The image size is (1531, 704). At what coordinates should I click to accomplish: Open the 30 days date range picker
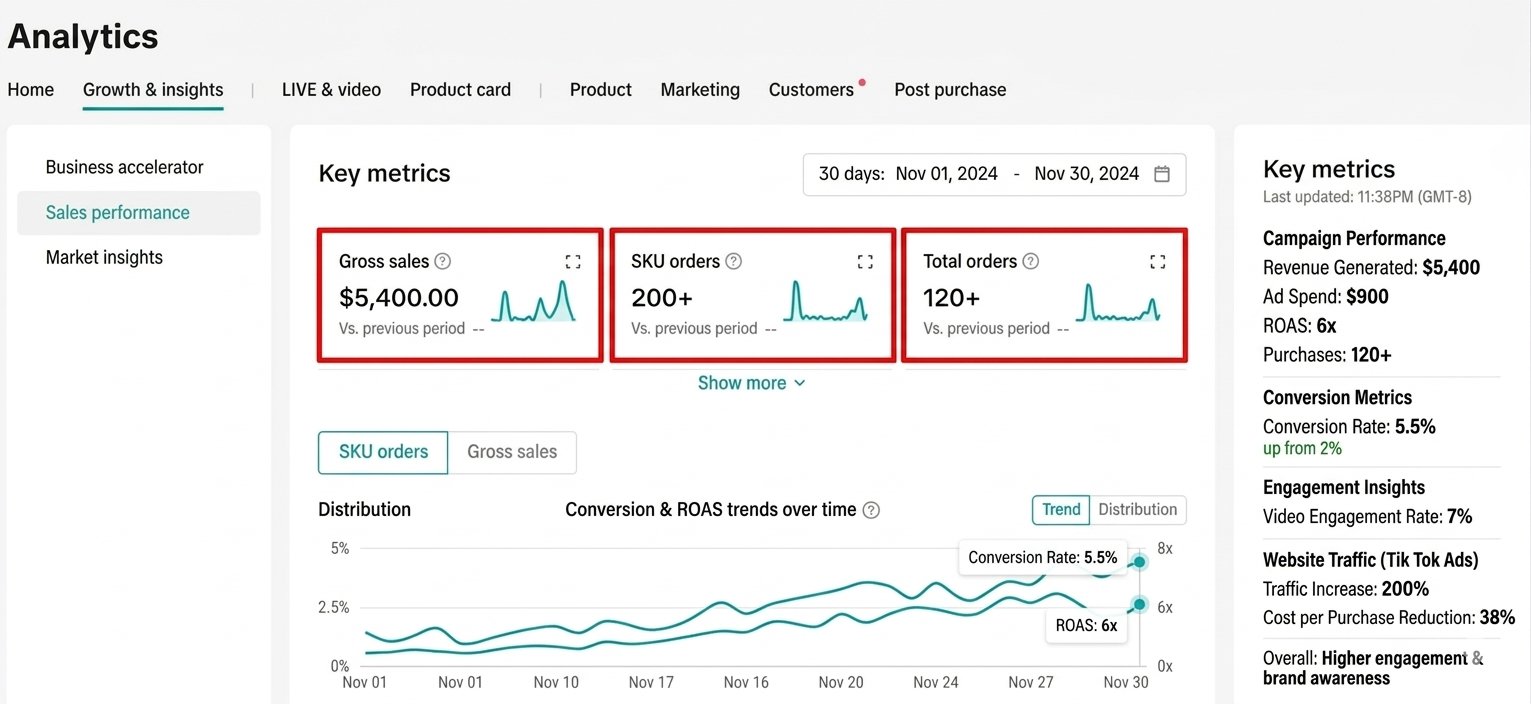[x=995, y=174]
